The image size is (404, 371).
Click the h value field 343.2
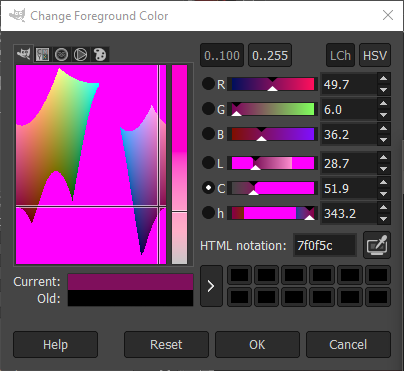click(x=349, y=213)
